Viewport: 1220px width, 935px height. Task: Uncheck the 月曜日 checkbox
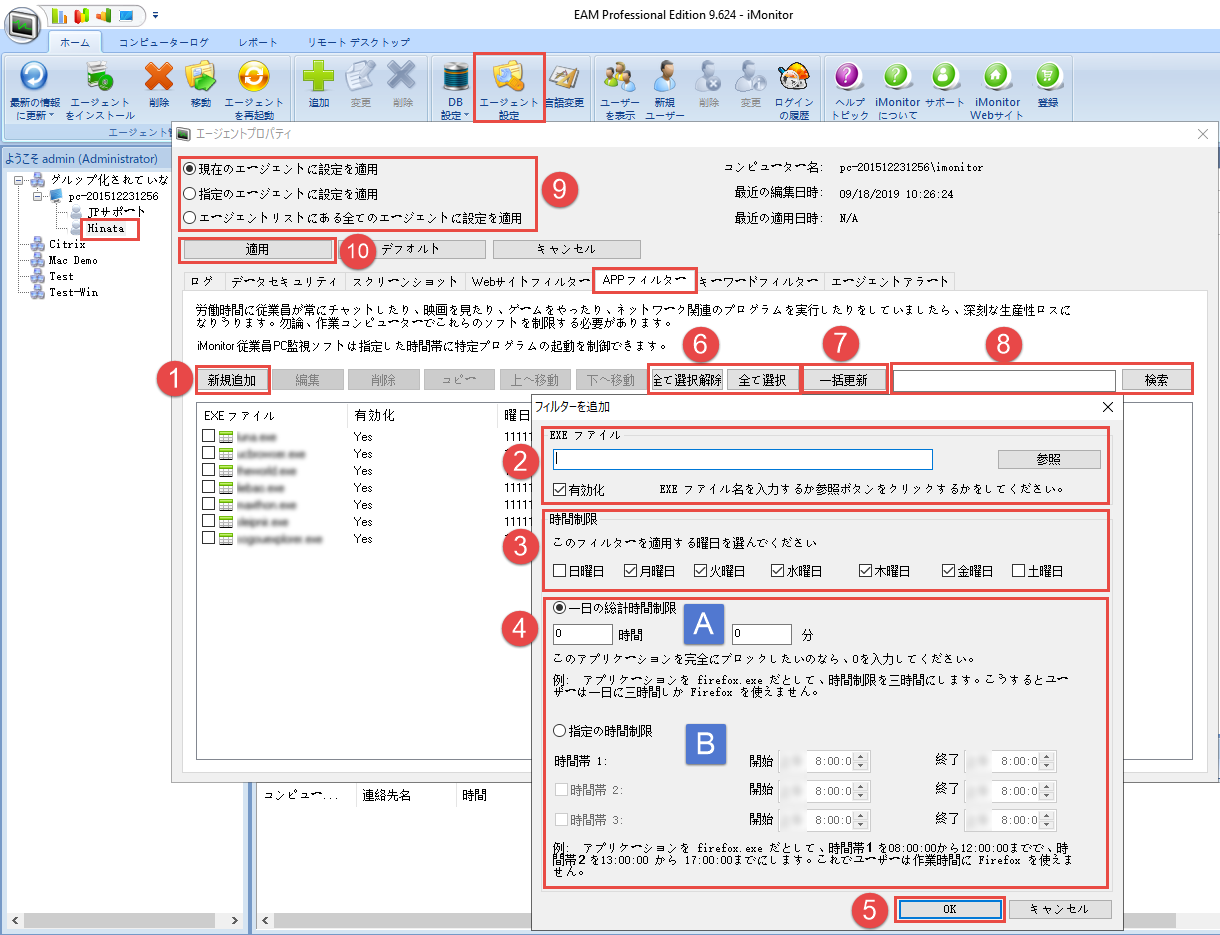point(631,571)
